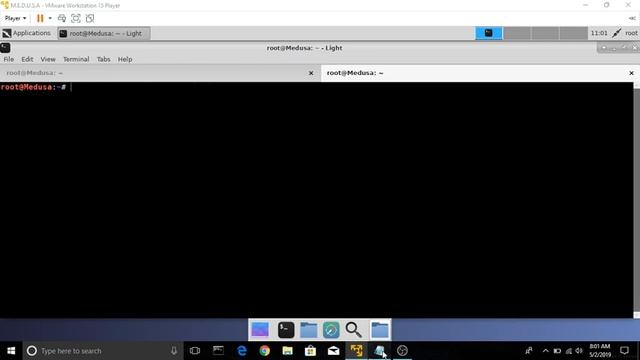The image size is (640, 360).
Task: Toggle VMware Unity mode icon
Action: pyautogui.click(x=90, y=18)
